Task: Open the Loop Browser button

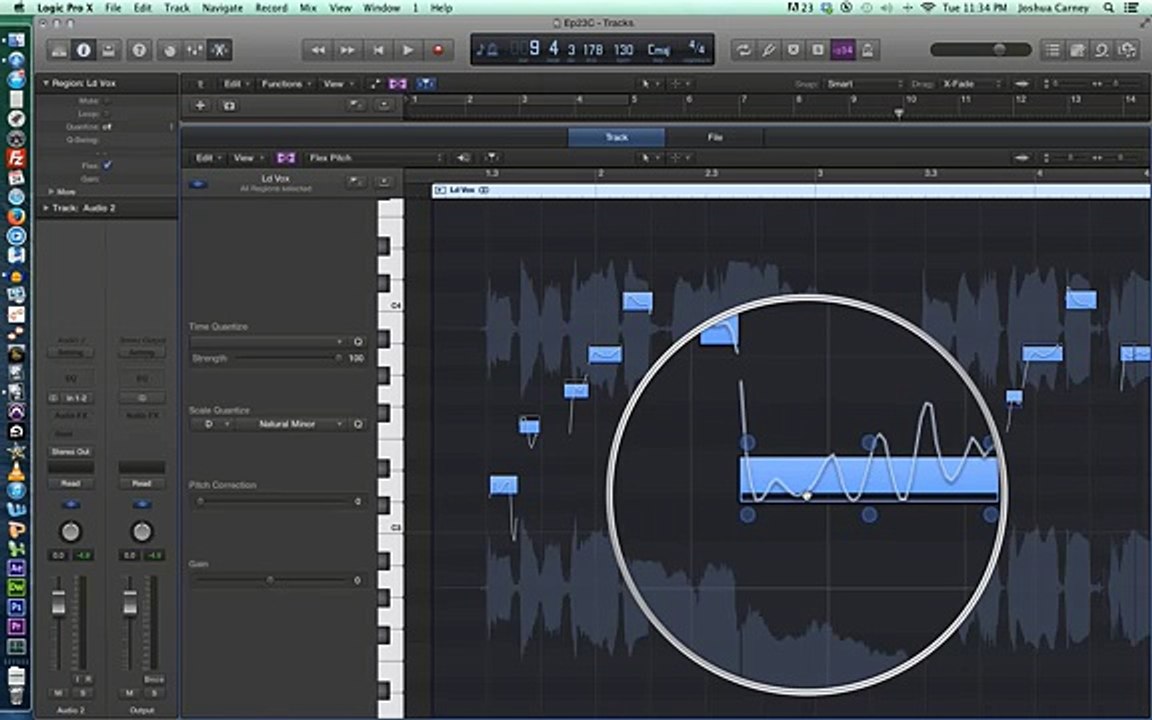Action: tap(1102, 50)
